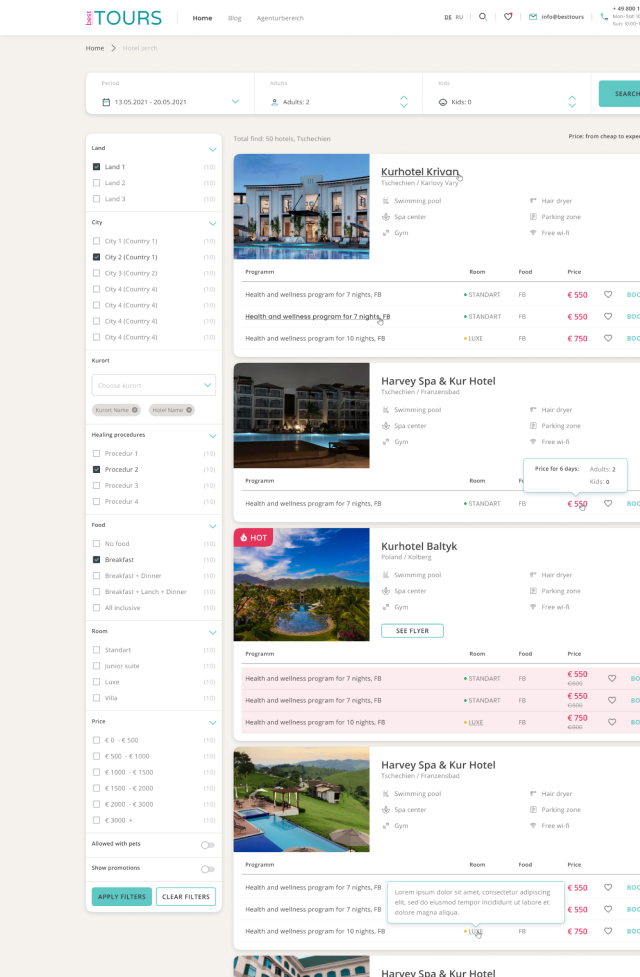Enable the Allowed with pets toggle
Viewport: 640px width, 977px height.
point(207,845)
